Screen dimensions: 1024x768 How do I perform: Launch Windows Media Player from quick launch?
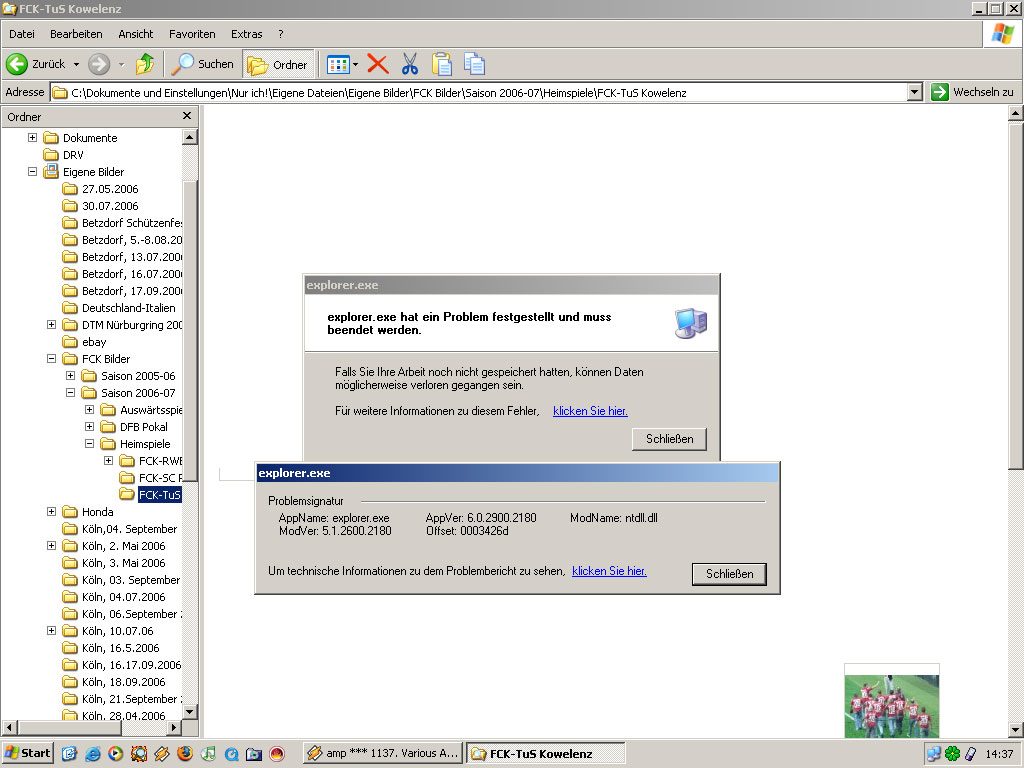(x=115, y=754)
